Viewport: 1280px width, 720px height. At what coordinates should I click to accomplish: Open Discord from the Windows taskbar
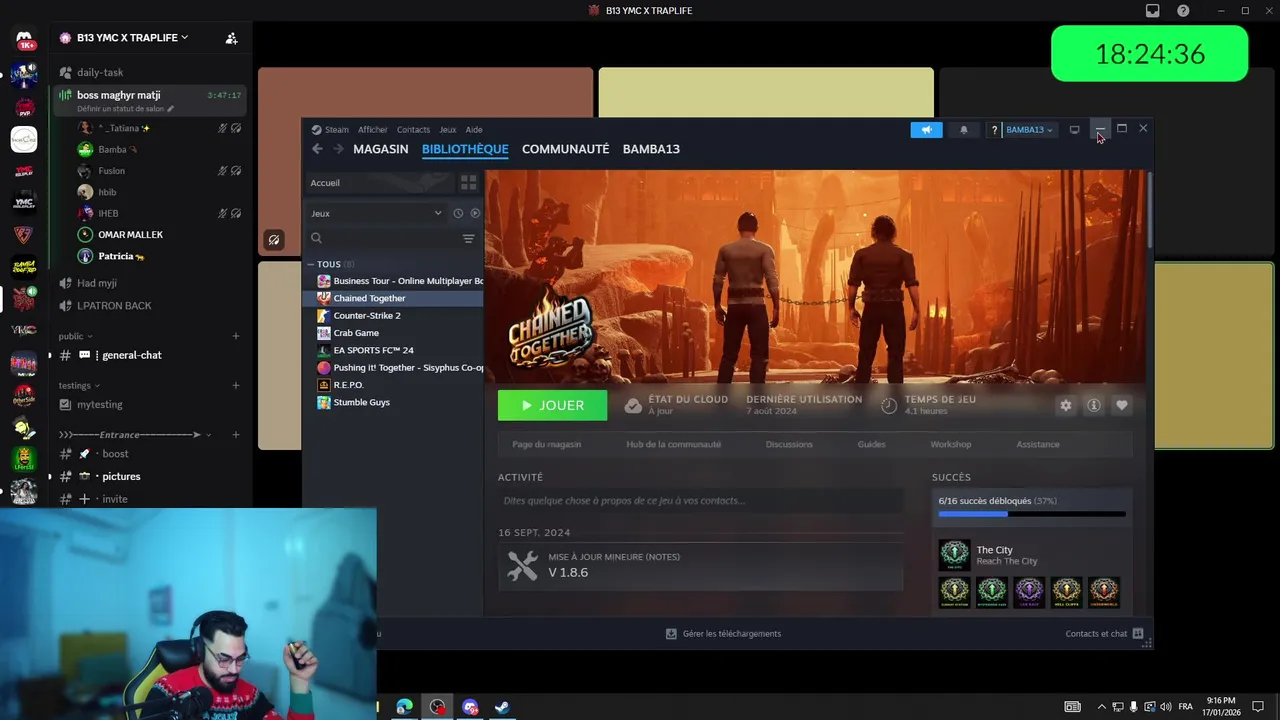tap(470, 707)
